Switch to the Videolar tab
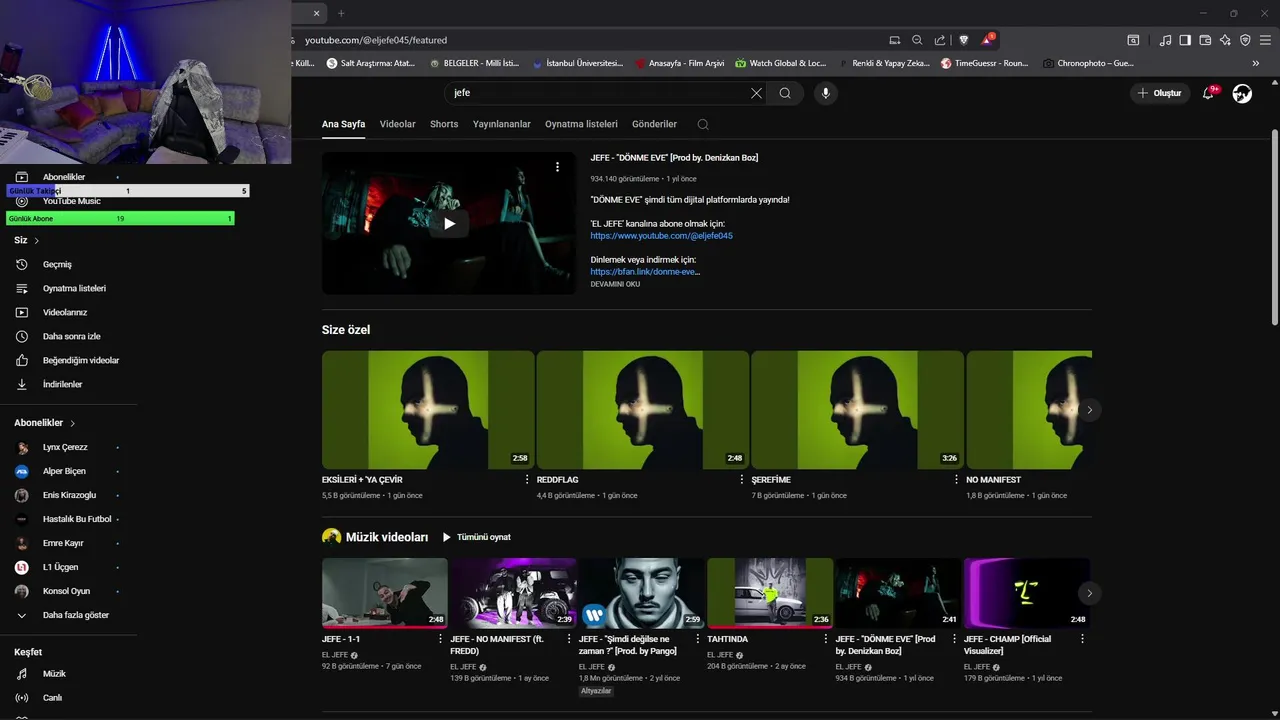The height and width of the screenshot is (720, 1280). pos(398,124)
